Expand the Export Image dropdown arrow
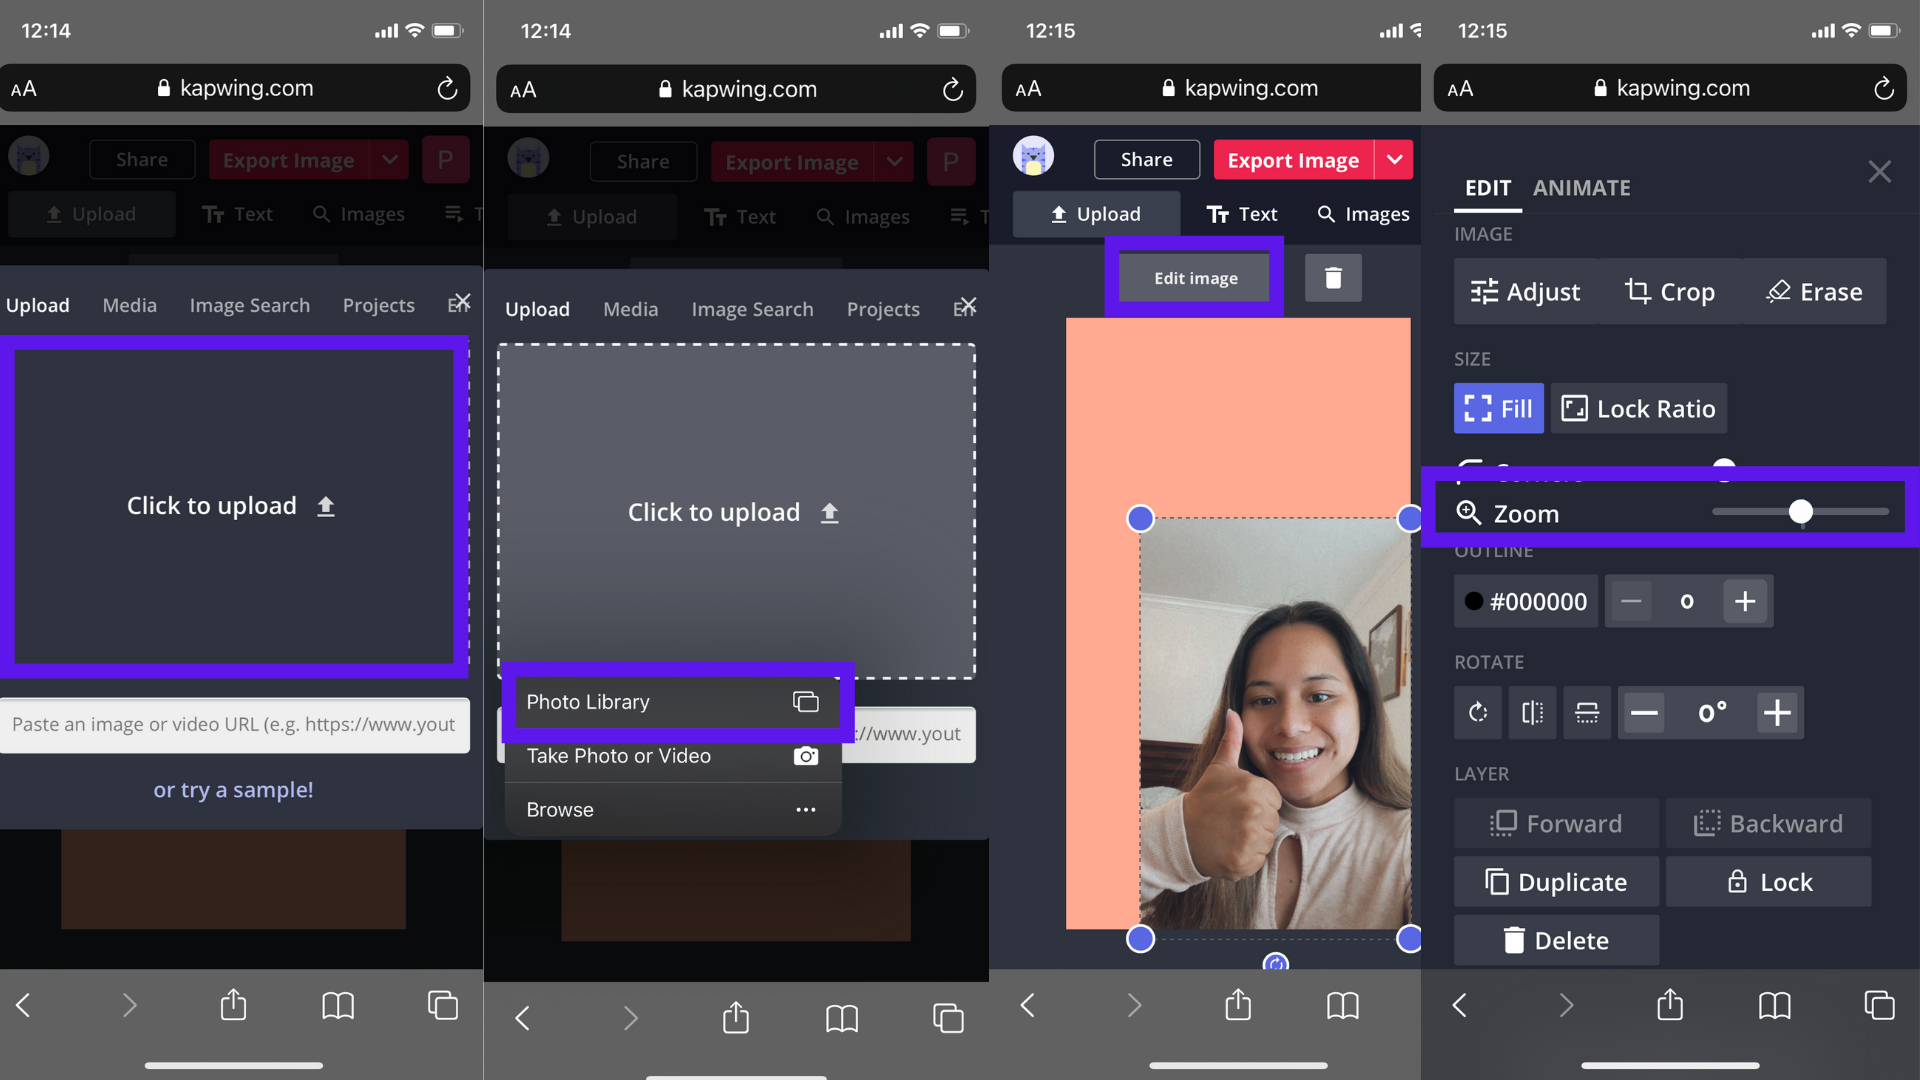 [1394, 160]
